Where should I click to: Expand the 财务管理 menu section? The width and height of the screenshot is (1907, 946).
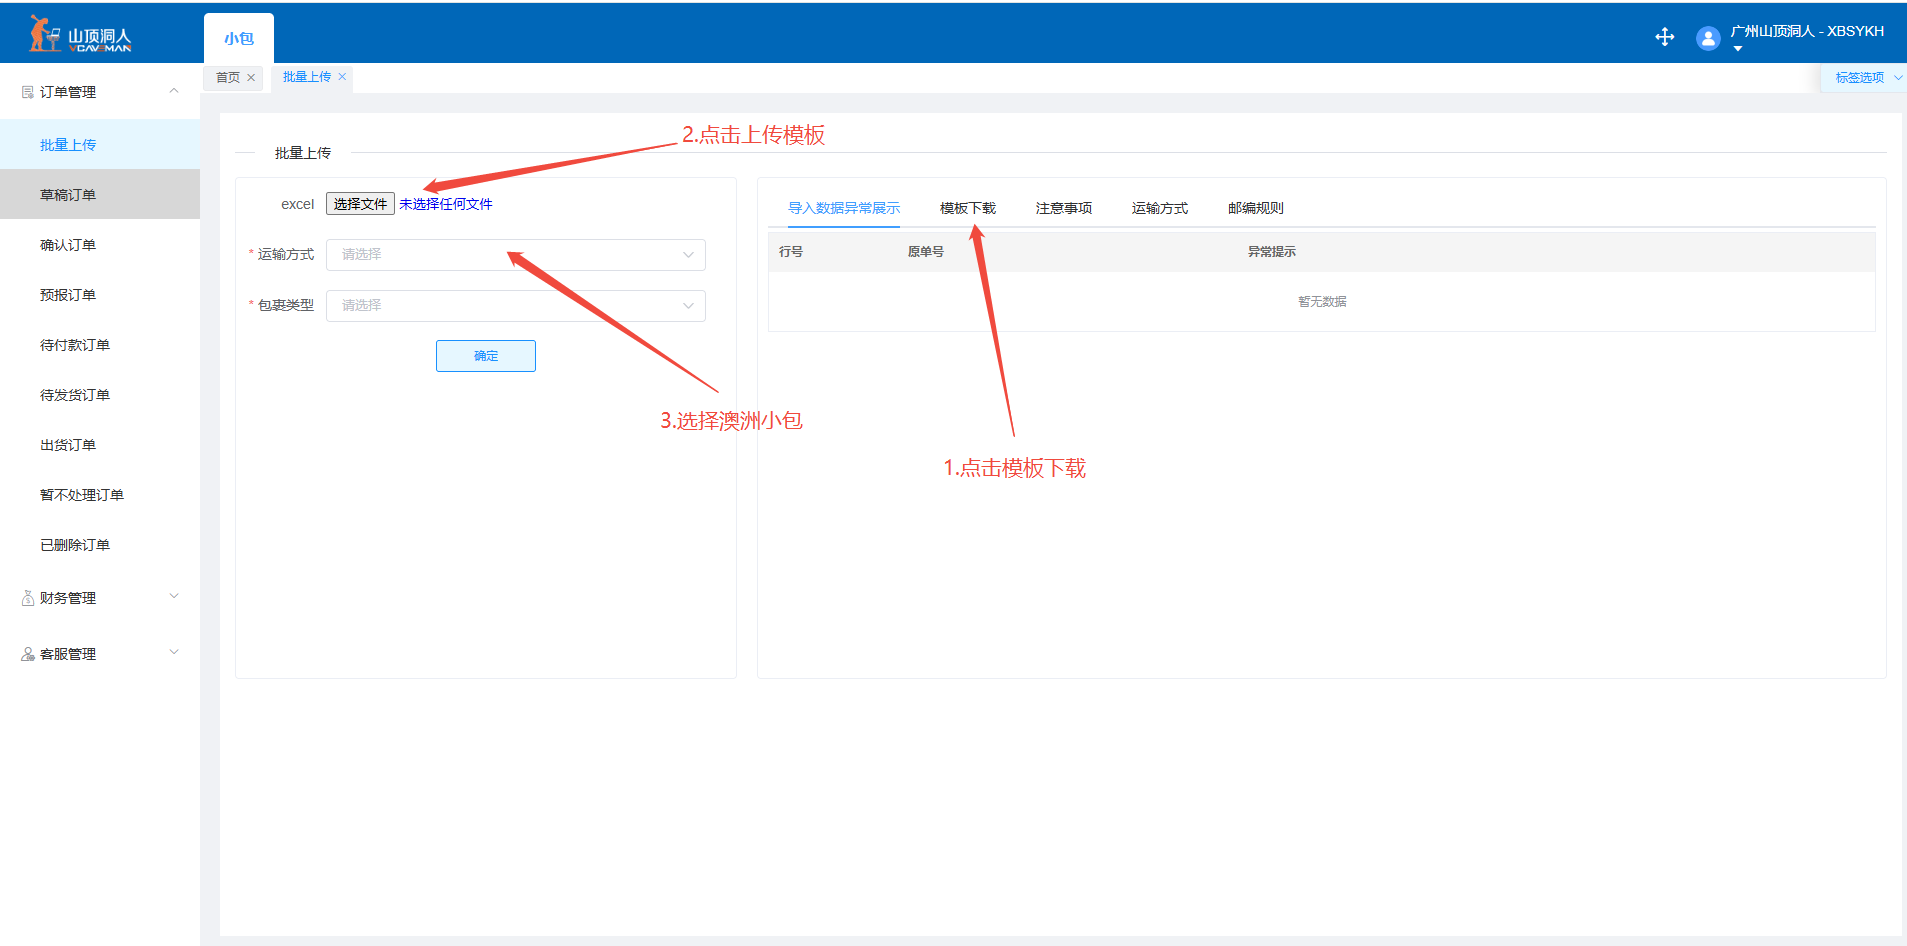174,597
